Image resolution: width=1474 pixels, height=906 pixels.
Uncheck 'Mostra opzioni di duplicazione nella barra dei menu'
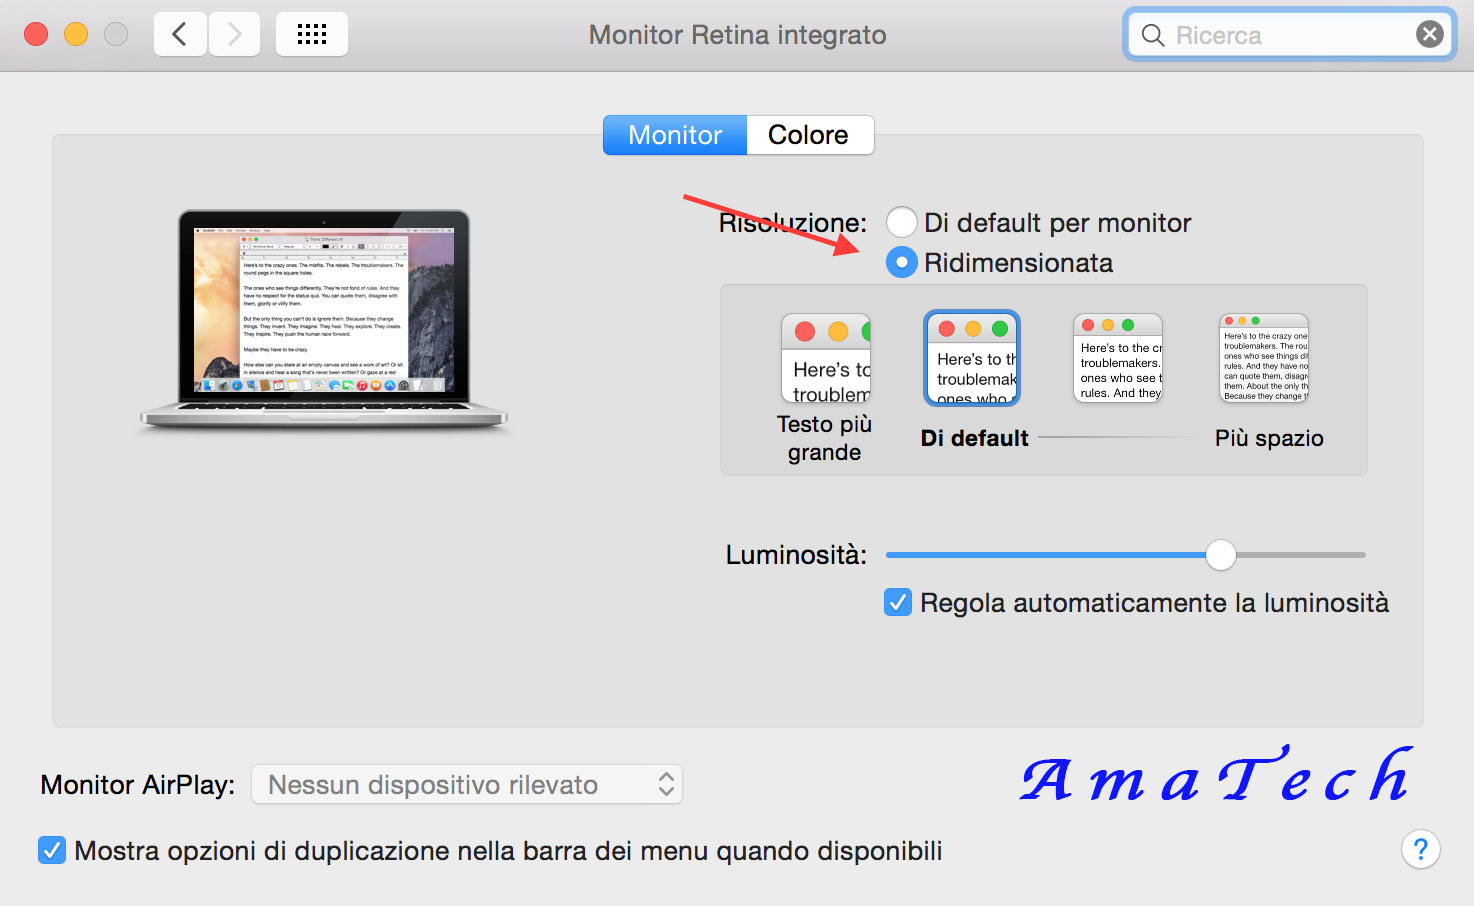(51, 850)
